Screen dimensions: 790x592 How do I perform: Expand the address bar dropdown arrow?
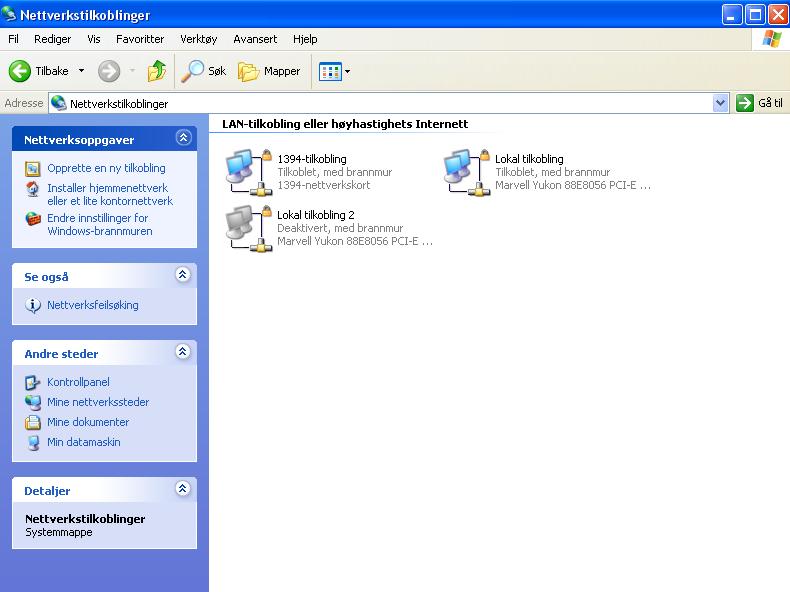point(720,103)
